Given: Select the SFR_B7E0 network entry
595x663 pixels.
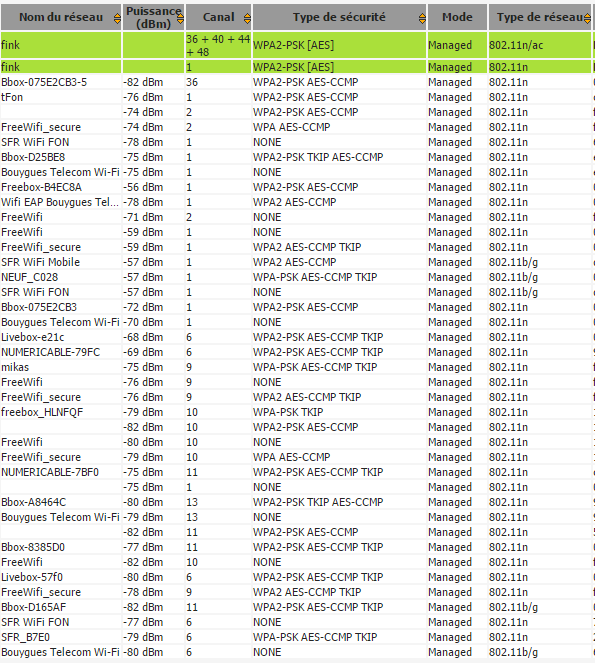Looking at the screenshot, I should [297, 637].
